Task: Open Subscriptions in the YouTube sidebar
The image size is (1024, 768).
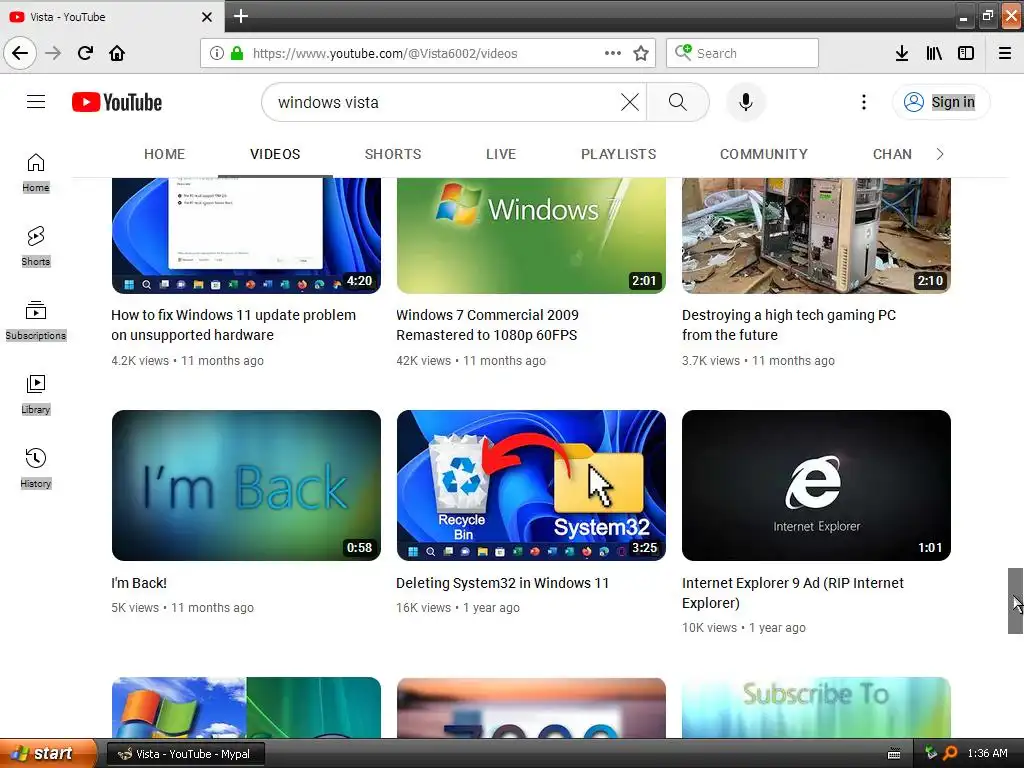Action: [36, 321]
